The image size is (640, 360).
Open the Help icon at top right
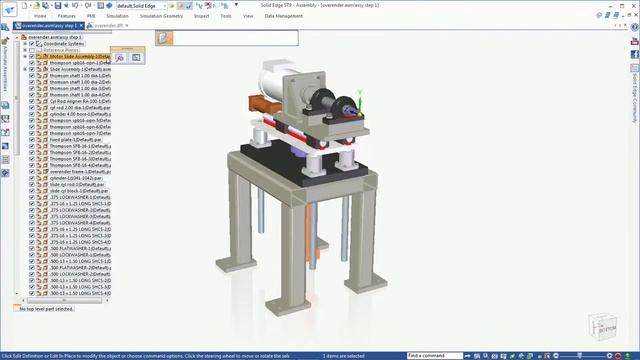coord(635,27)
